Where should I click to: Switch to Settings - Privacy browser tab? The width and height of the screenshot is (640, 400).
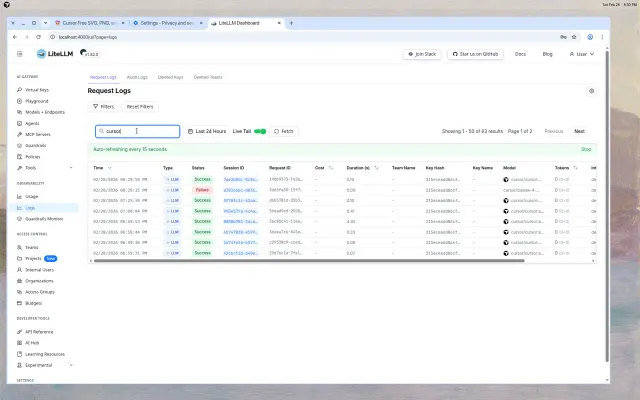click(x=167, y=23)
